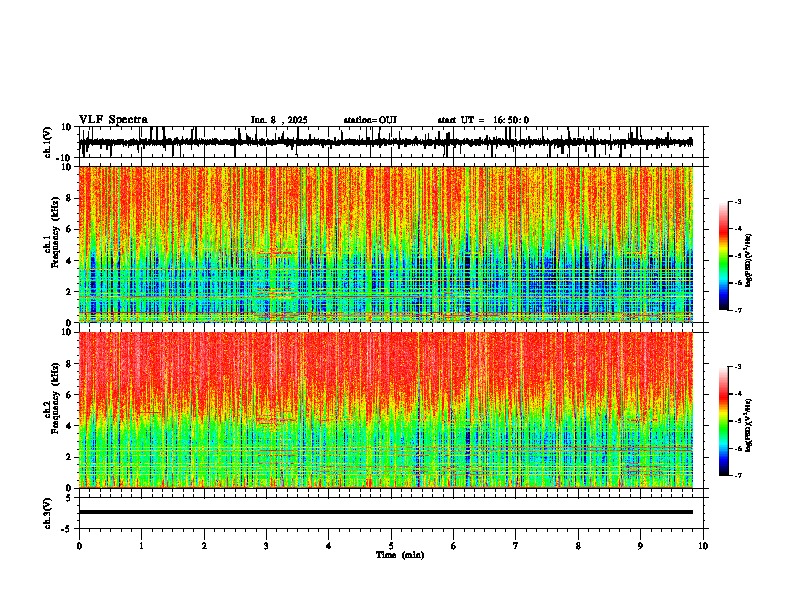Click the "Time (min)" axis title
This screenshot has width=792, height=612.
[x=400, y=555]
